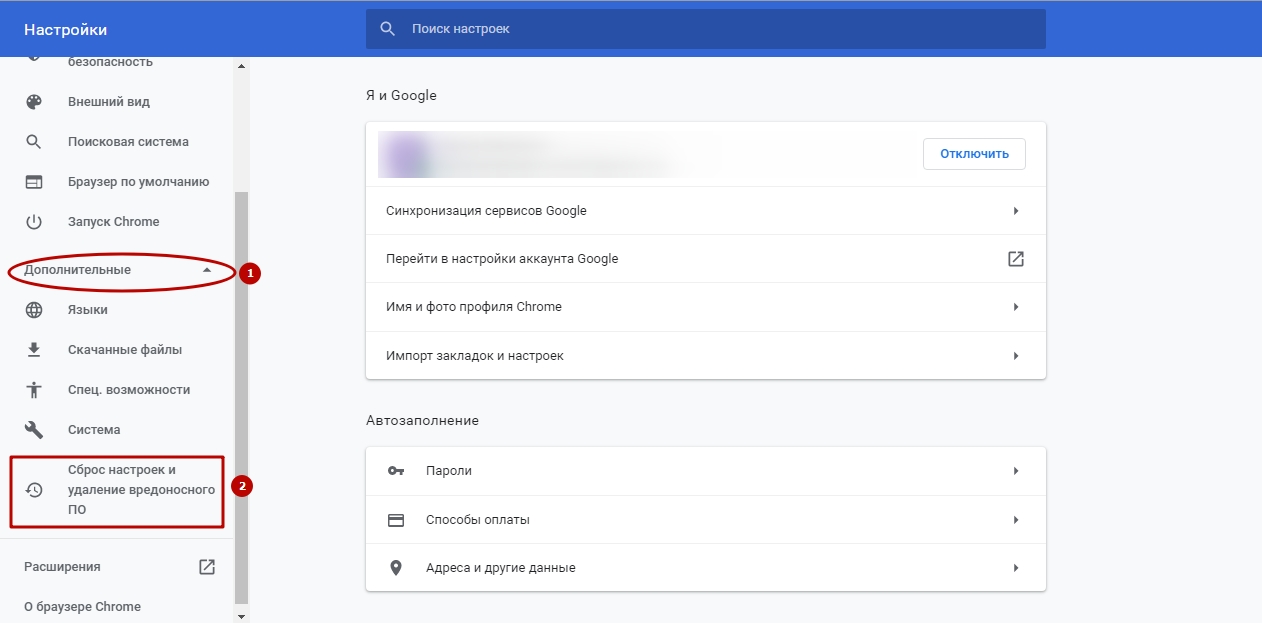Click the card icon in Способы оплаты row
This screenshot has width=1262, height=623.
(396, 520)
